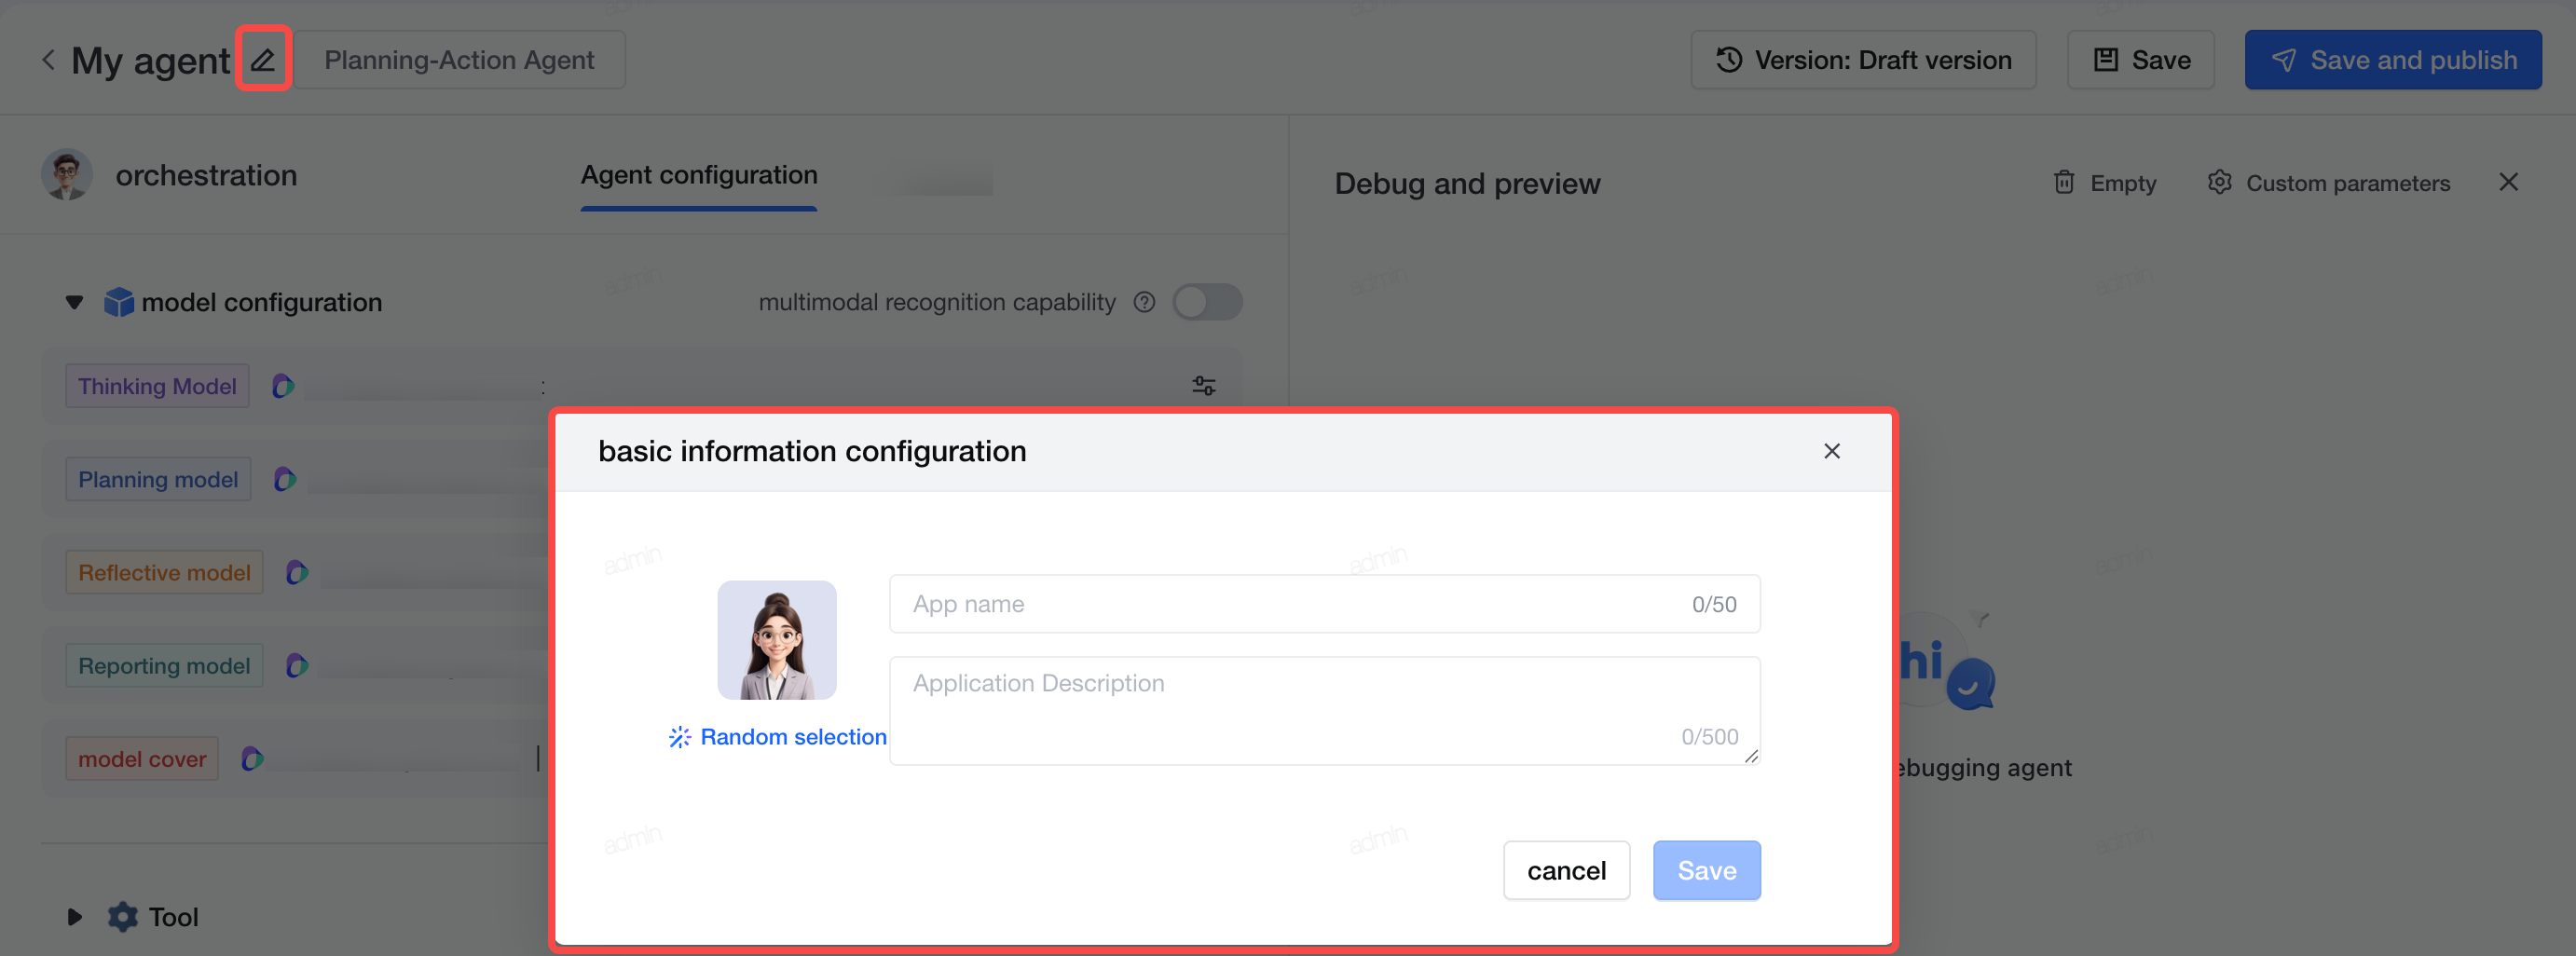Click the agent avatar thumbnail in dialog

tap(777, 640)
